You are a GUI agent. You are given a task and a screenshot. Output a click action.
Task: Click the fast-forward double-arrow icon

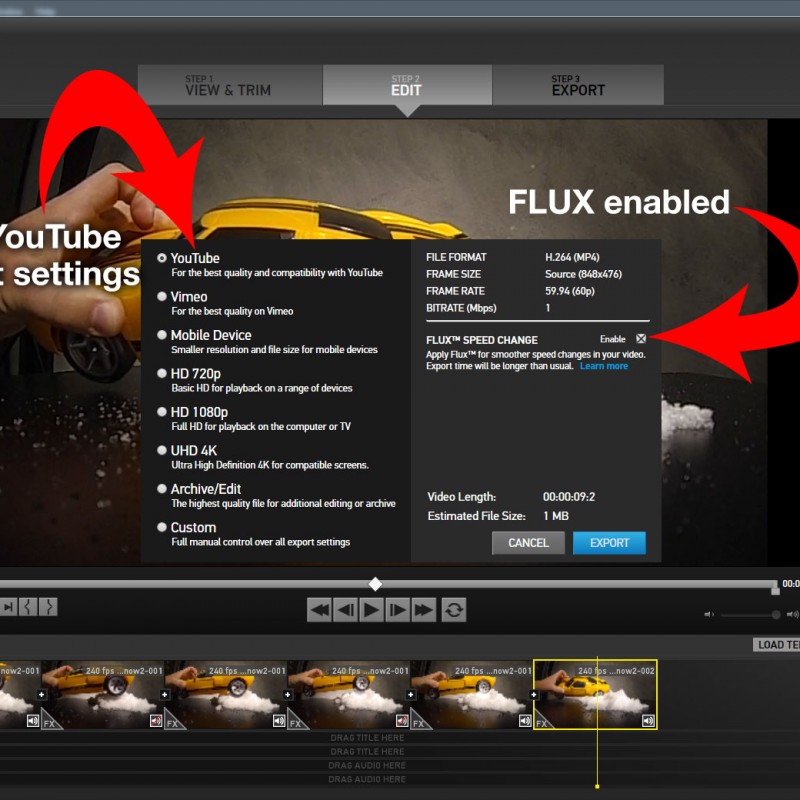(423, 609)
